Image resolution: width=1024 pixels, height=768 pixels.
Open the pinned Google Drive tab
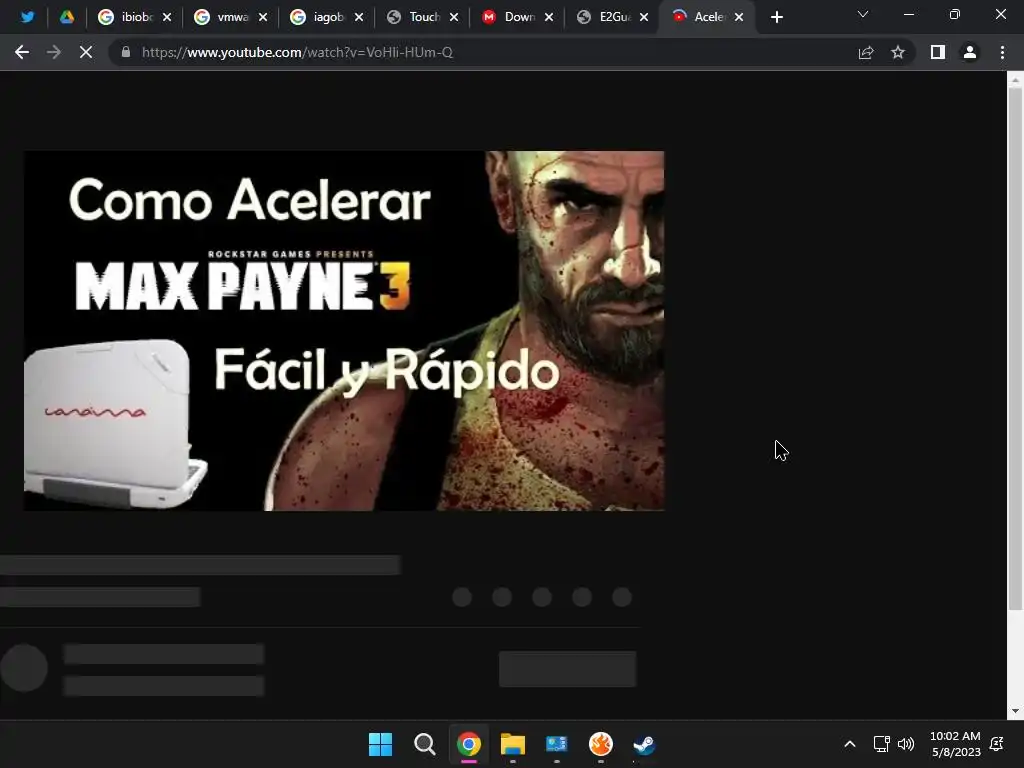[67, 17]
